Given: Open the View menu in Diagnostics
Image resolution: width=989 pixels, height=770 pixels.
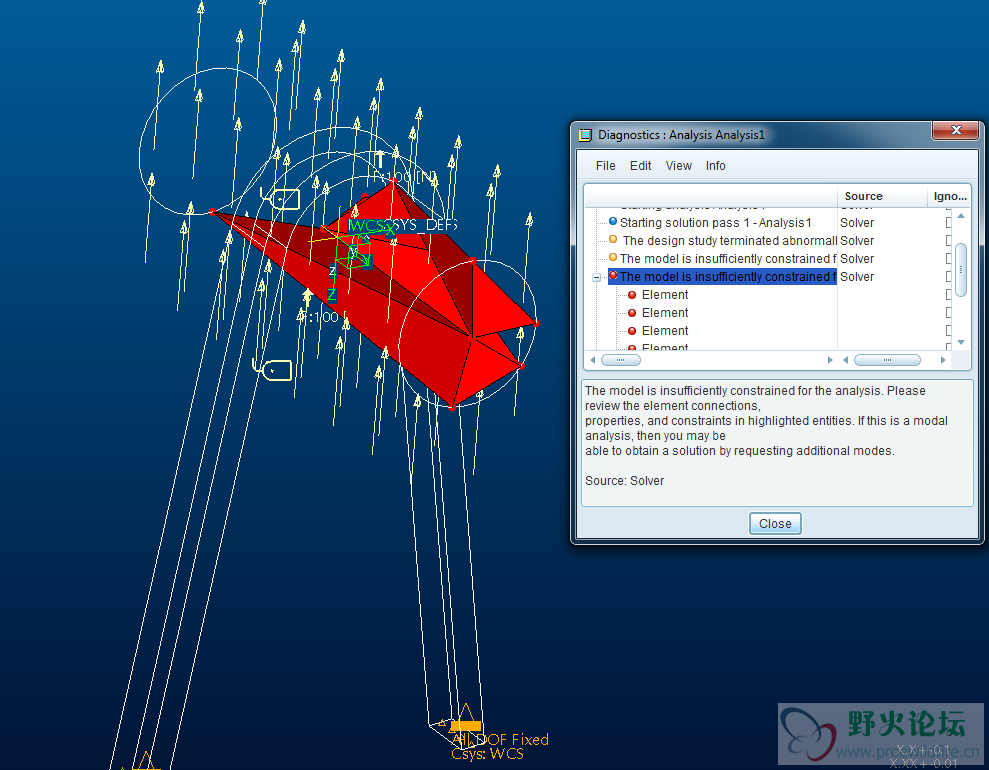Looking at the screenshot, I should (x=679, y=166).
